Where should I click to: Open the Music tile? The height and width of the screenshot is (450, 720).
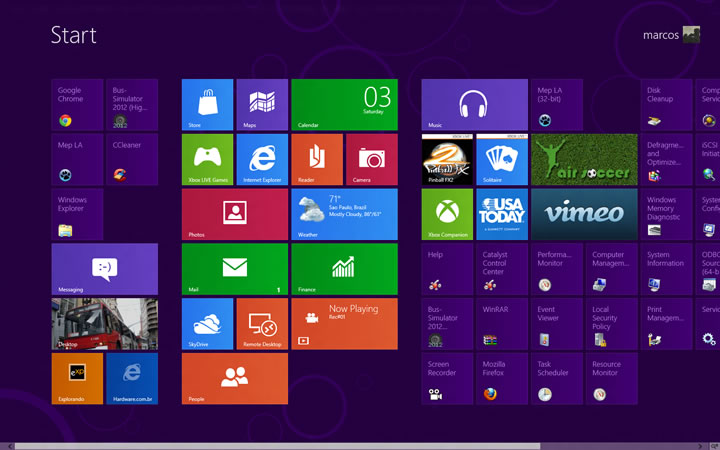(475, 105)
